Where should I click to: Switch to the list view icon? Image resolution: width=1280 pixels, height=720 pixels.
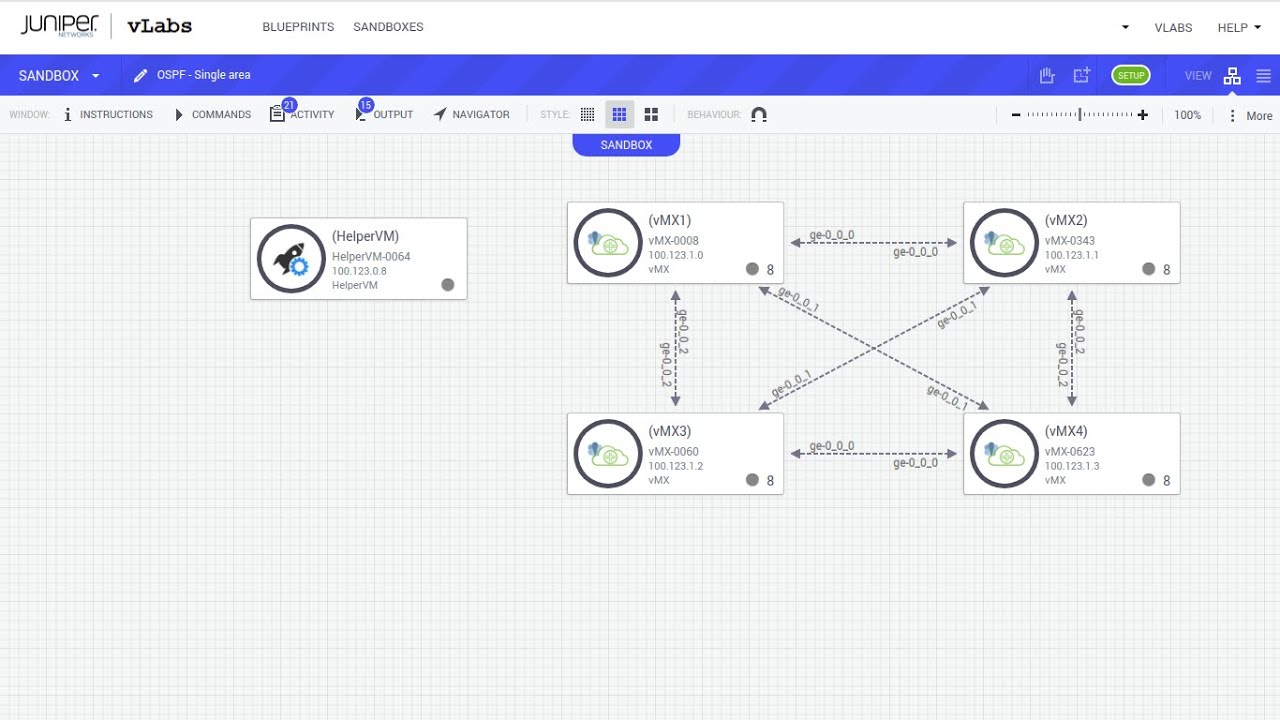(x=1263, y=76)
